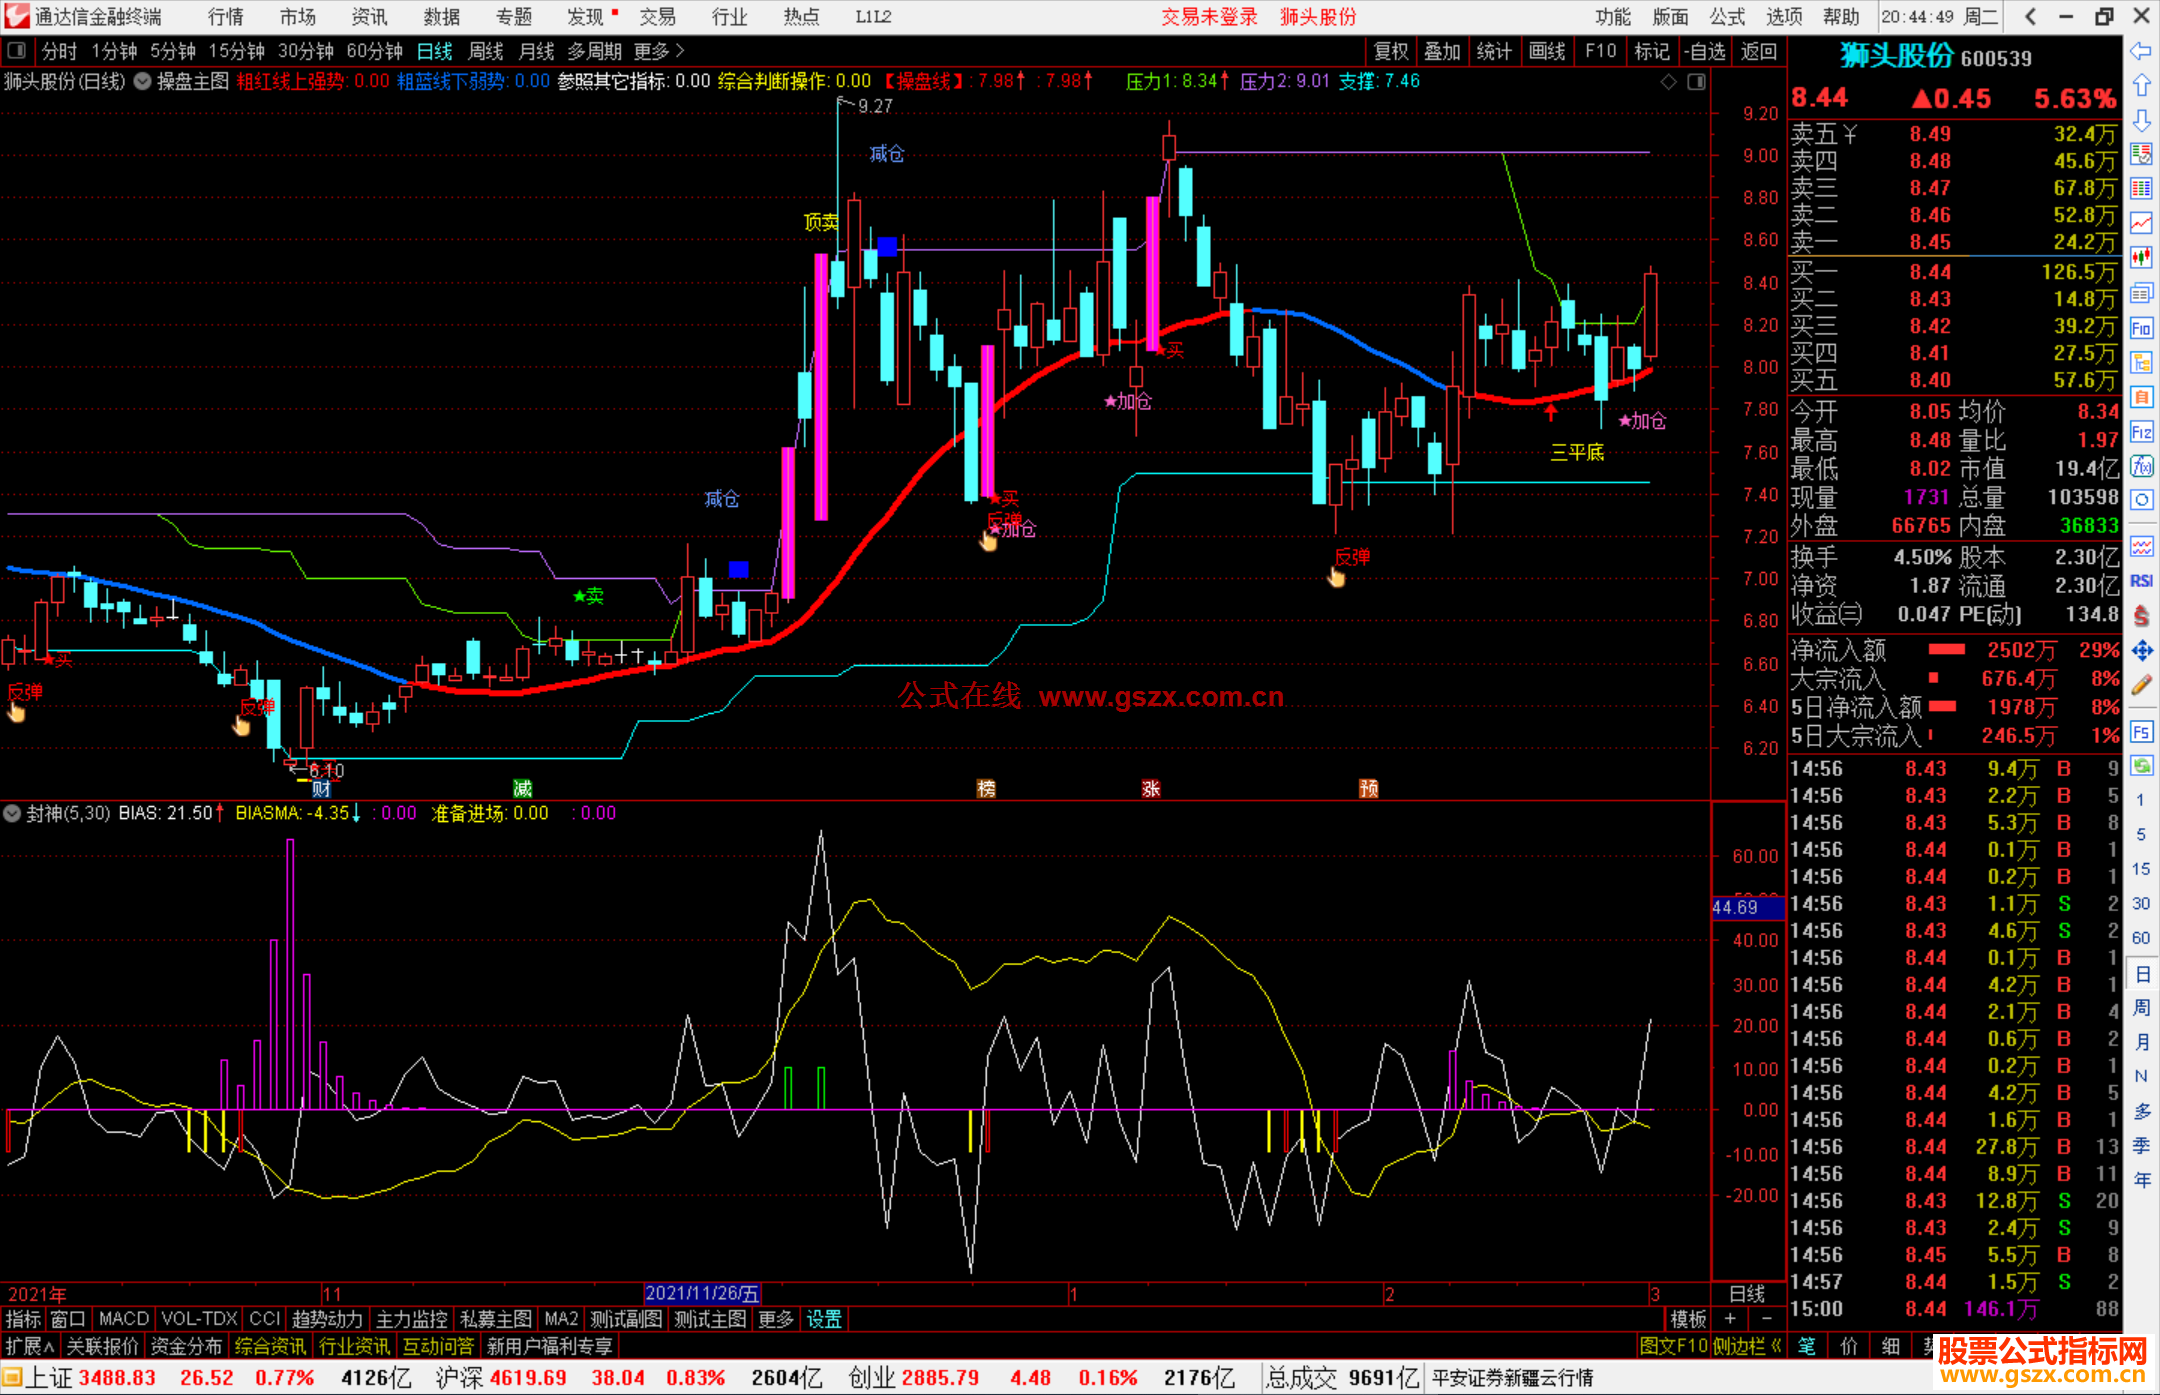Collapse the sidebar with 侧边栏 button
The height and width of the screenshot is (1395, 2160).
pos(1748,1346)
